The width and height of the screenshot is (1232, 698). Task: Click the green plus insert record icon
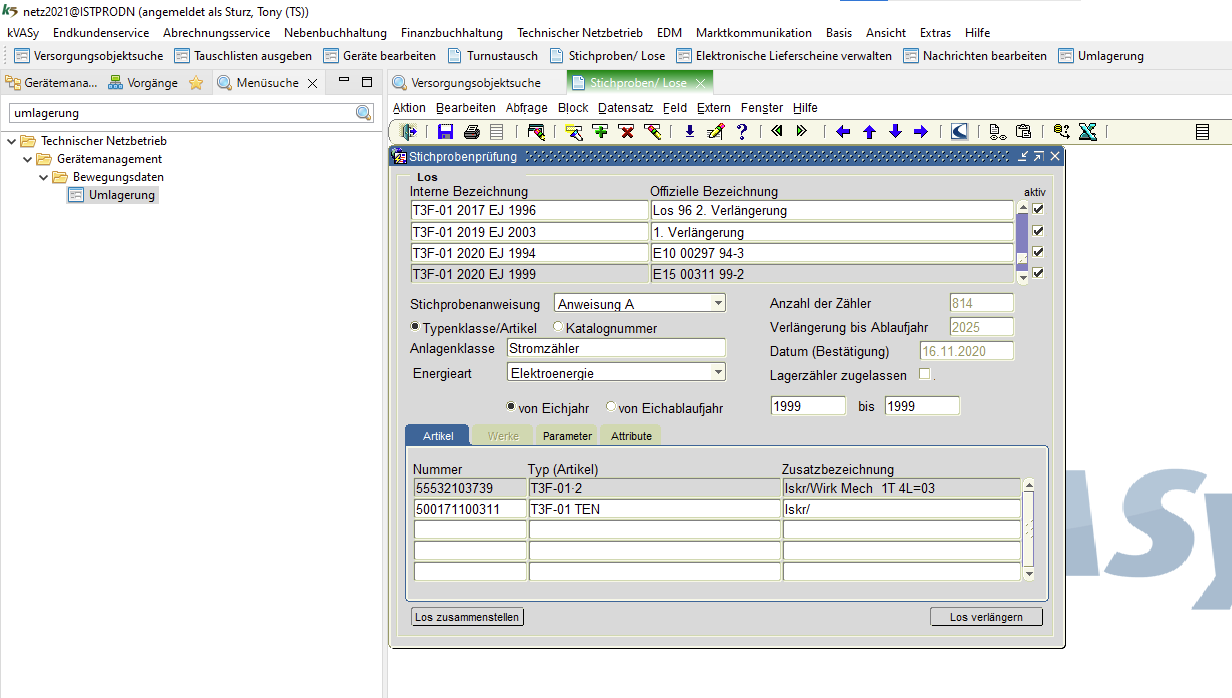point(600,131)
